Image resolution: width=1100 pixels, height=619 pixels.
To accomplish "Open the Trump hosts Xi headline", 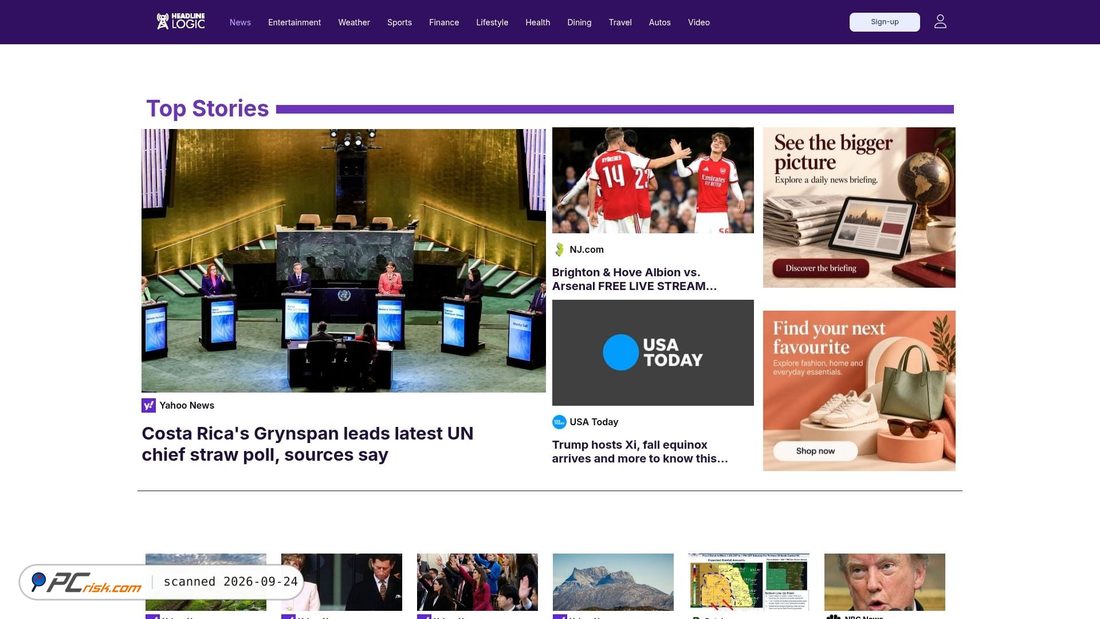I will click(x=640, y=451).
